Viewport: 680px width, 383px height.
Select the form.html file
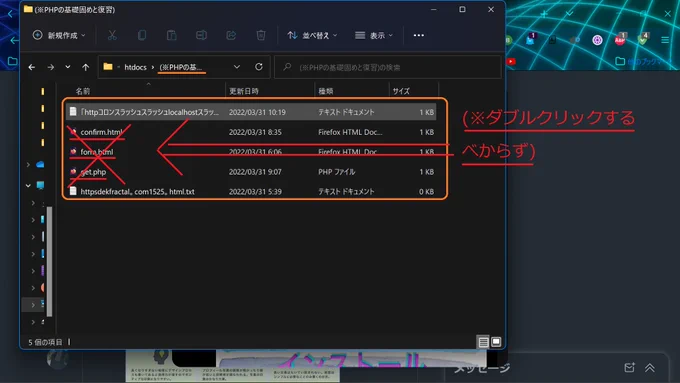click(251, 152)
